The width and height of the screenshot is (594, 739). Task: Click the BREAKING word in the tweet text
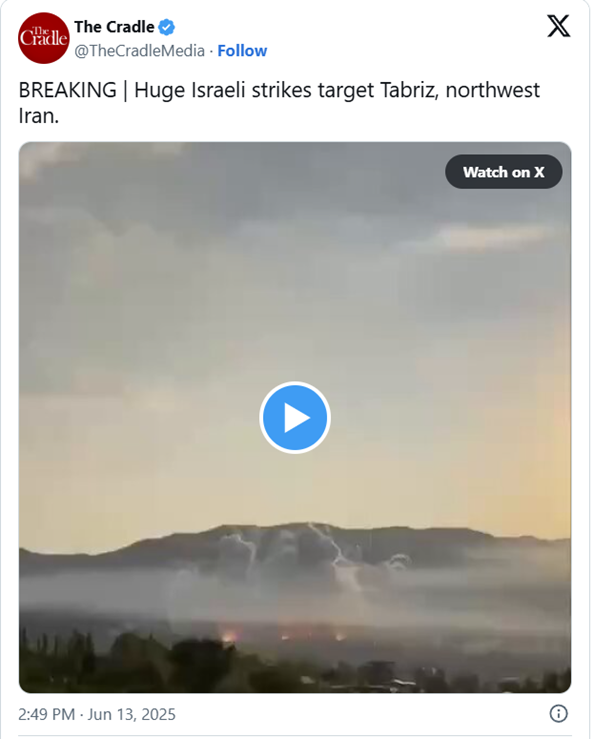click(x=67, y=90)
